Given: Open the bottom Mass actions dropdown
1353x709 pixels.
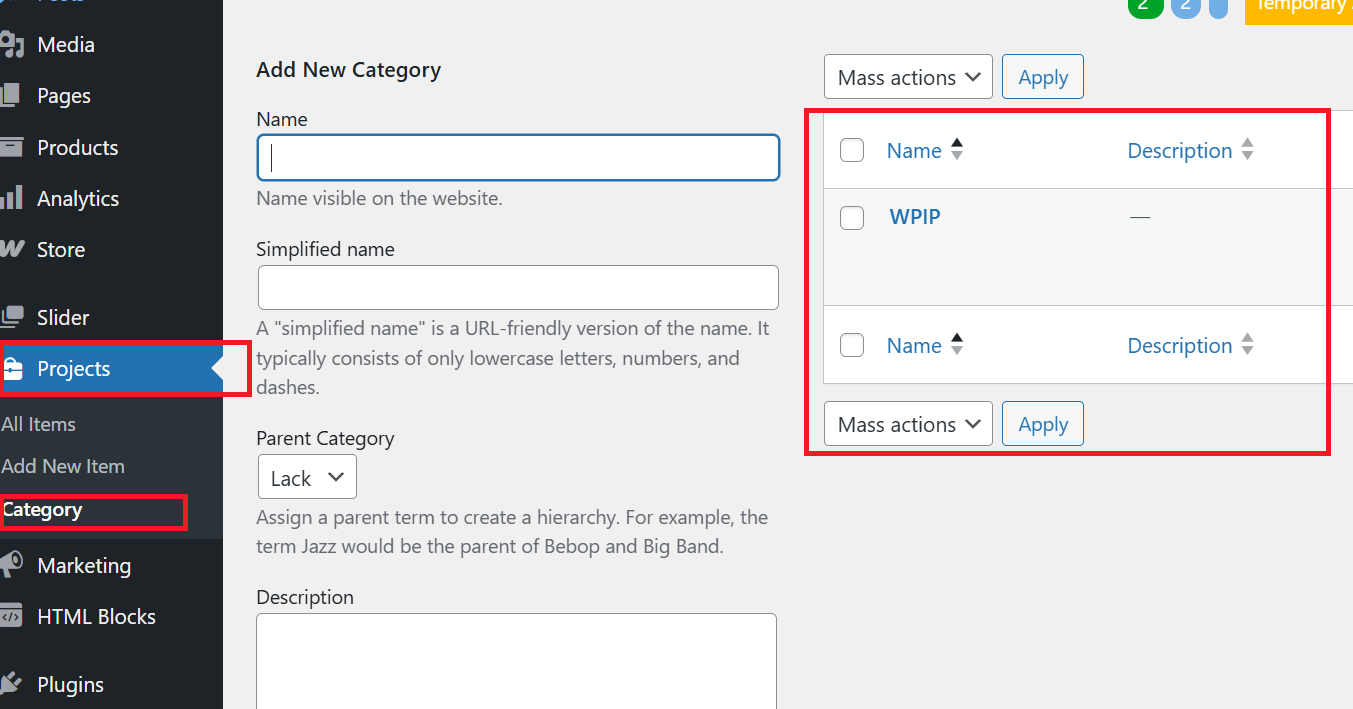Looking at the screenshot, I should tap(908, 424).
